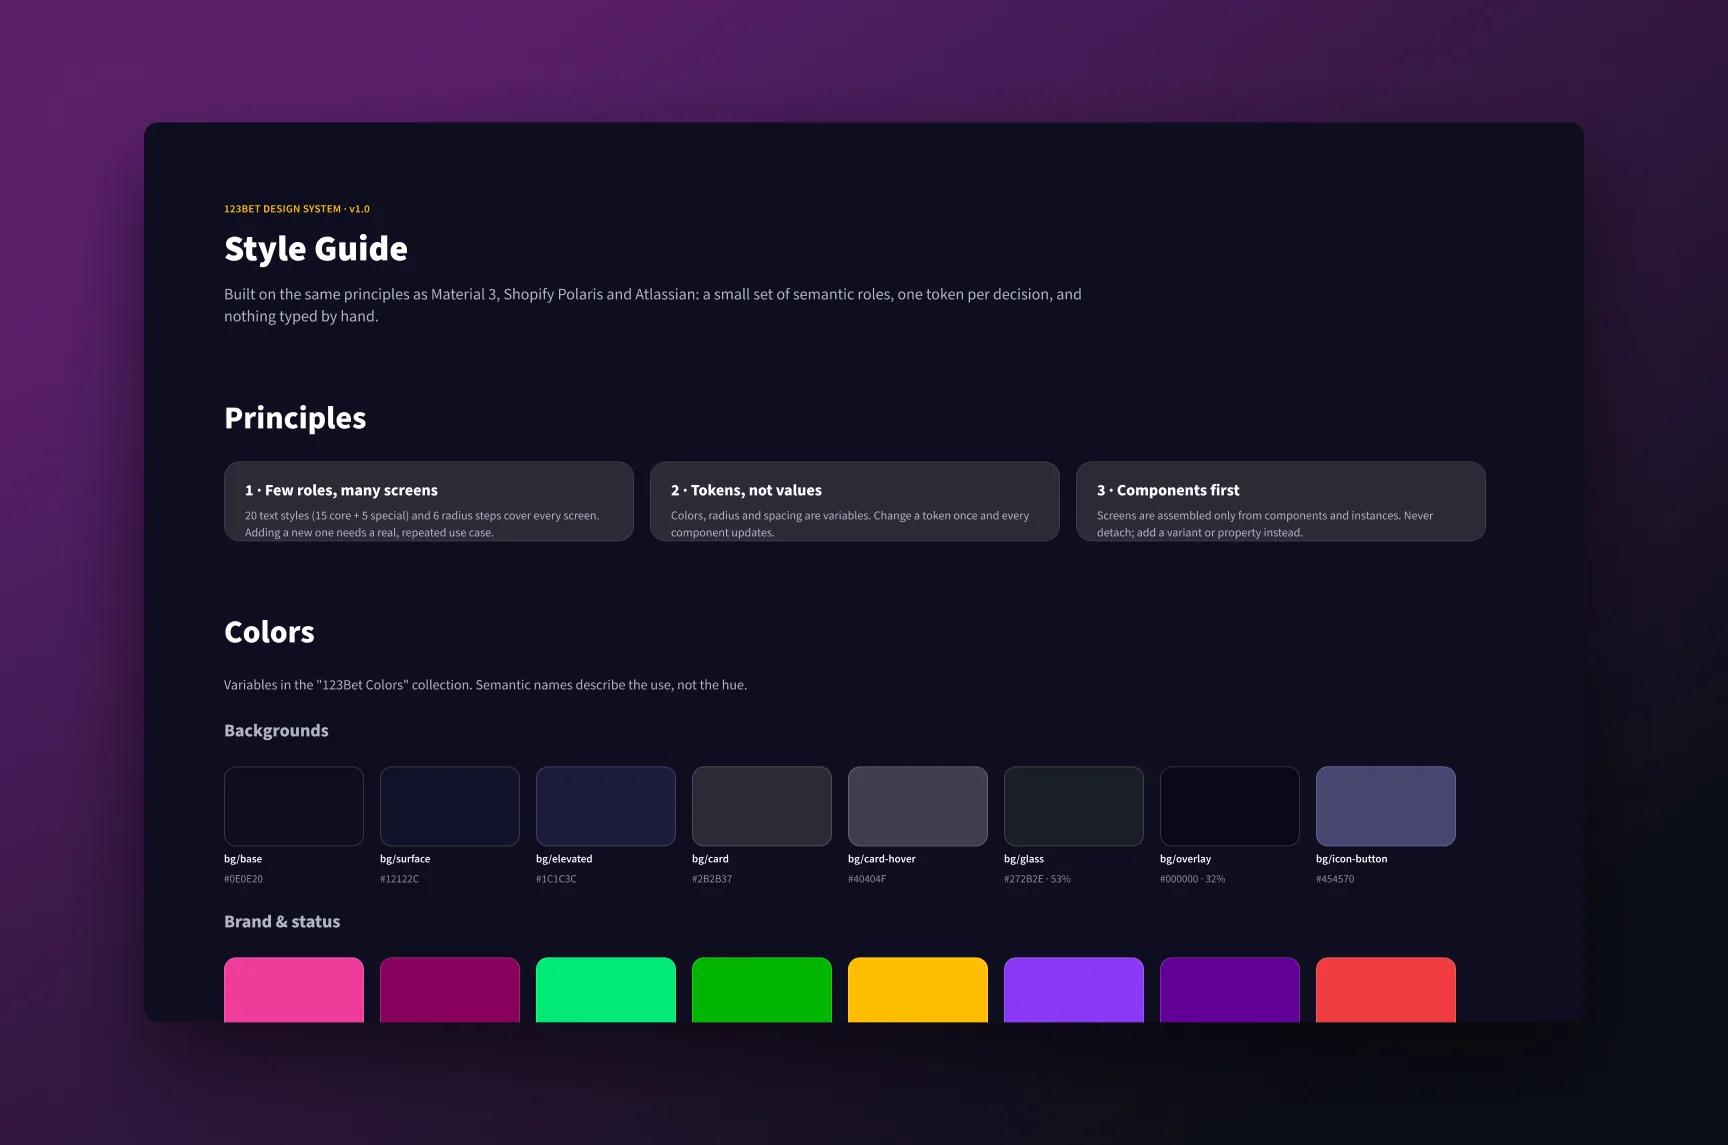Select the dark magenta brand swatch
Screen dimensions: 1728x1145
click(x=450, y=990)
